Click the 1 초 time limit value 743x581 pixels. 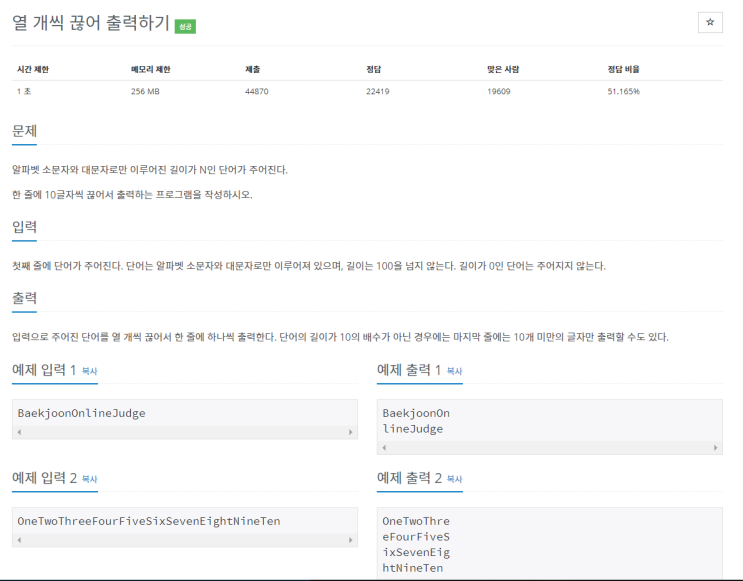[x=24, y=91]
